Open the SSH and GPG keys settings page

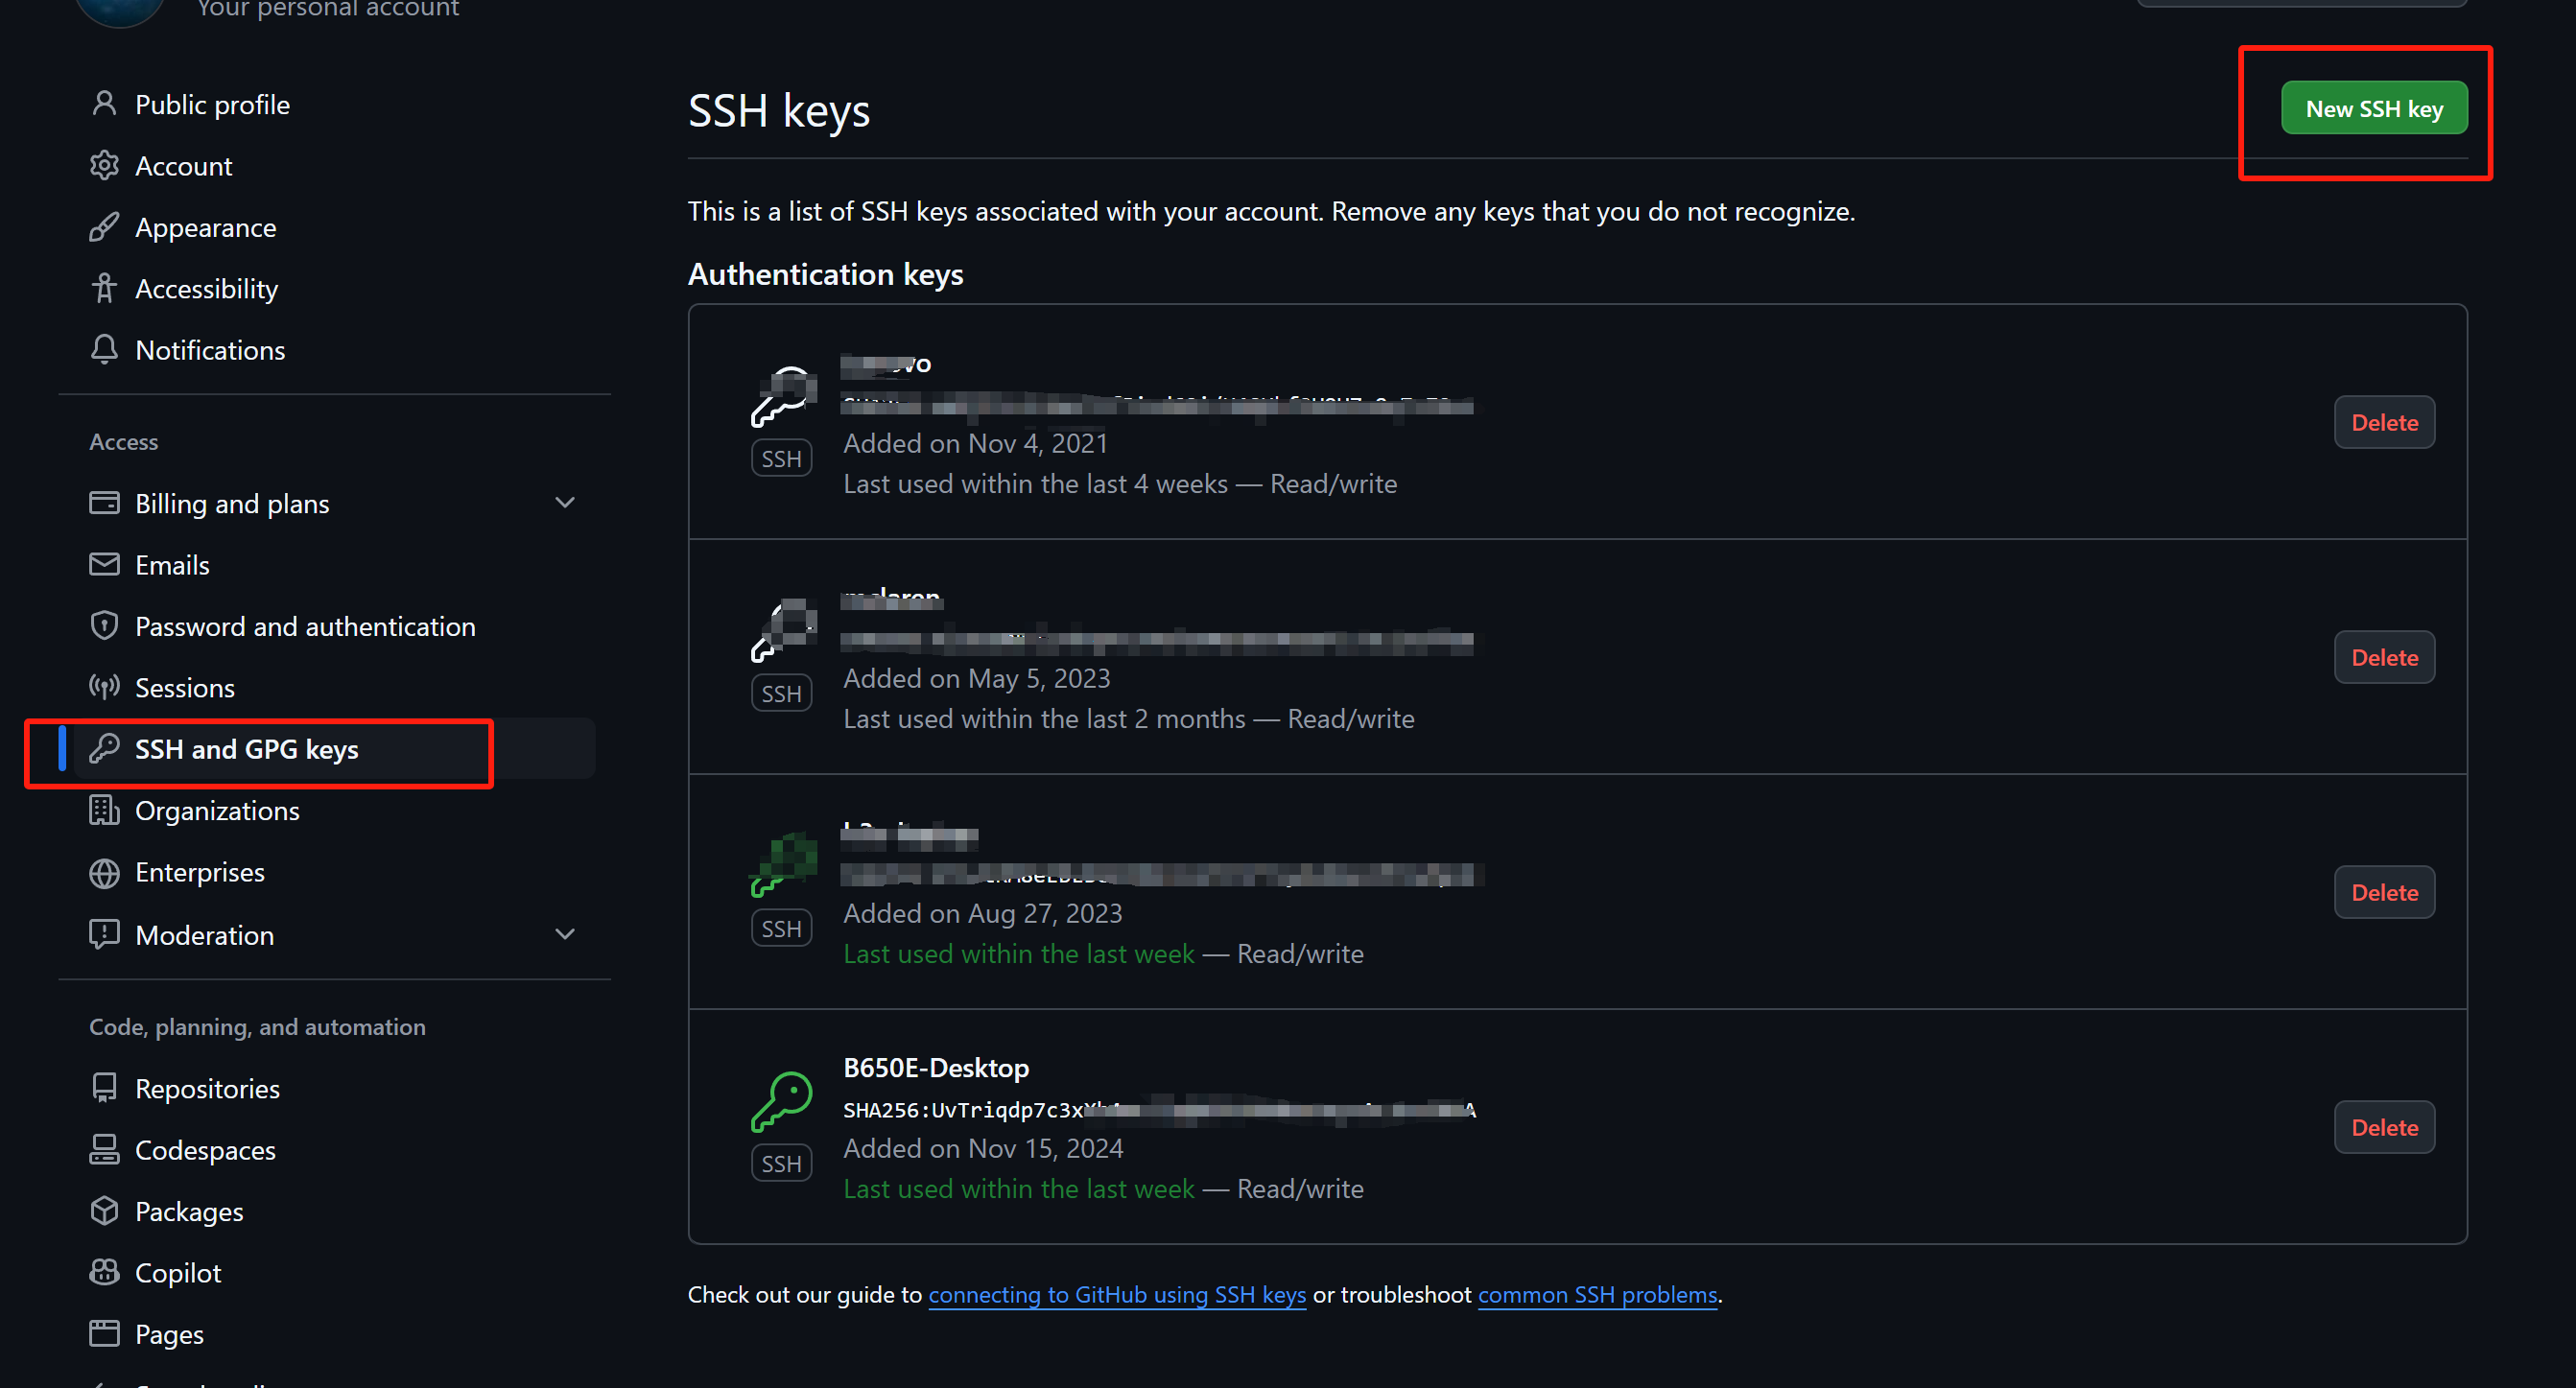(x=246, y=749)
